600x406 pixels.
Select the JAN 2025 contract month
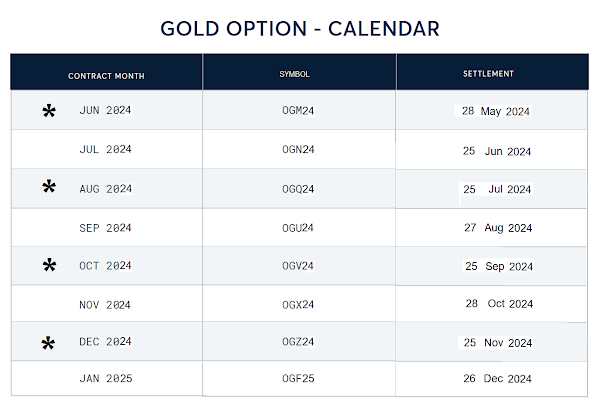point(105,378)
